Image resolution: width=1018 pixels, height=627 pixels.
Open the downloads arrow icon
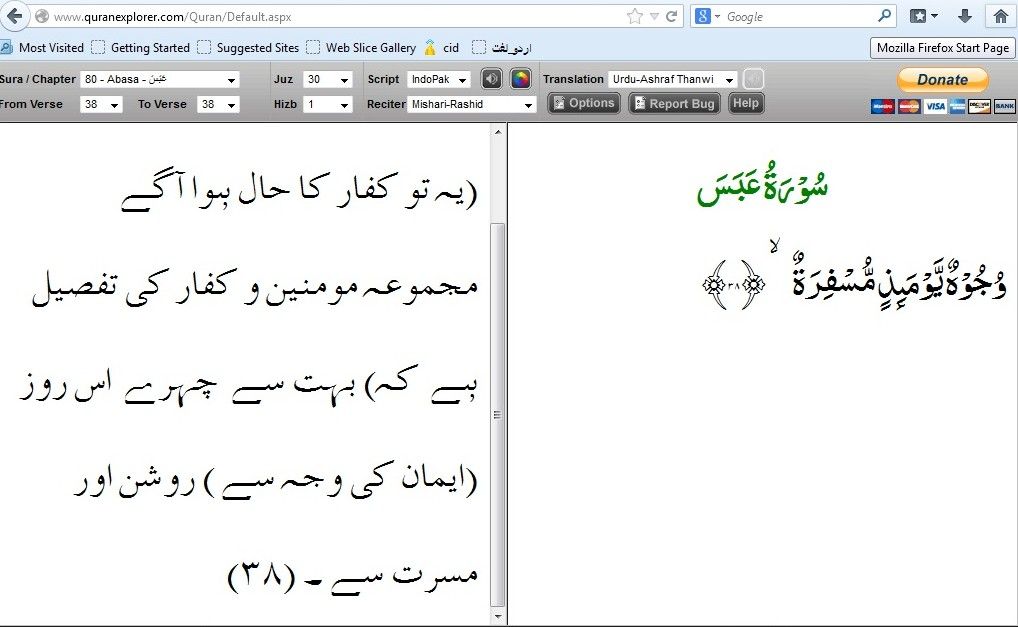pos(965,16)
